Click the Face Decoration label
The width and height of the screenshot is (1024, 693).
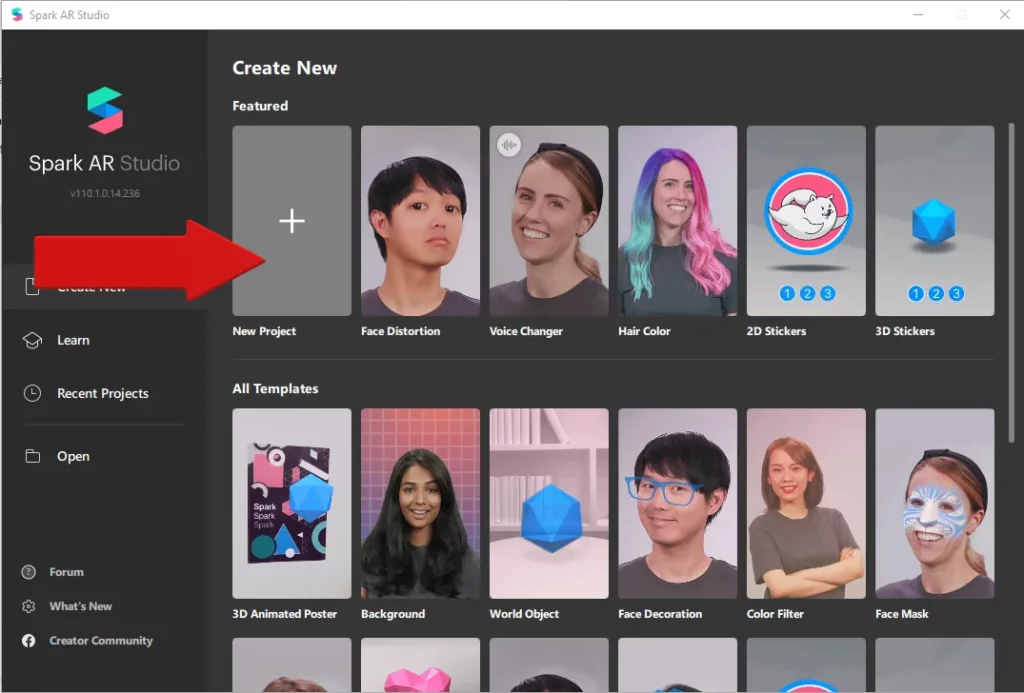pos(660,614)
